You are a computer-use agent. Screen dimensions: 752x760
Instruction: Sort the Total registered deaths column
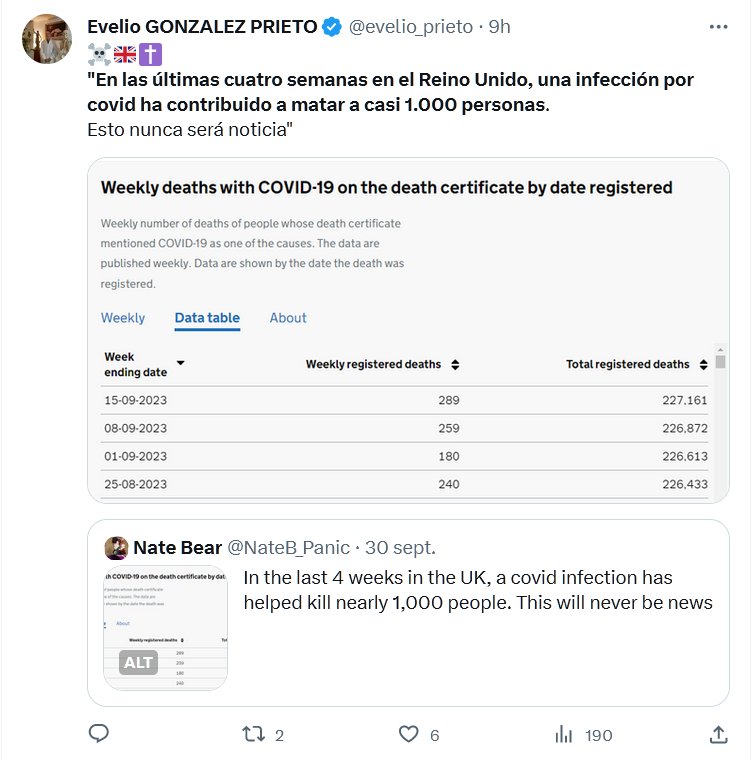point(704,365)
